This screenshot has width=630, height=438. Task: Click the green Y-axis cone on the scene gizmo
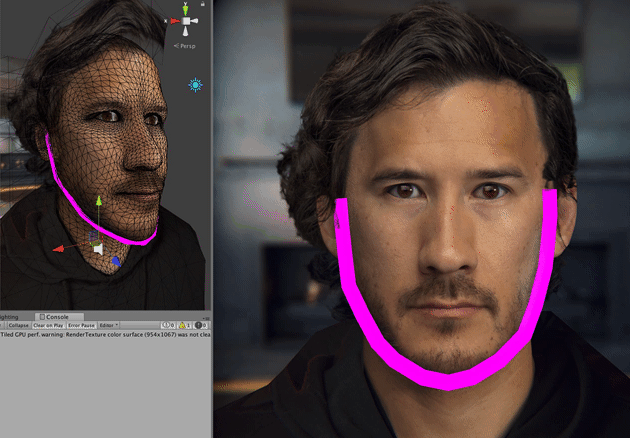[185, 10]
